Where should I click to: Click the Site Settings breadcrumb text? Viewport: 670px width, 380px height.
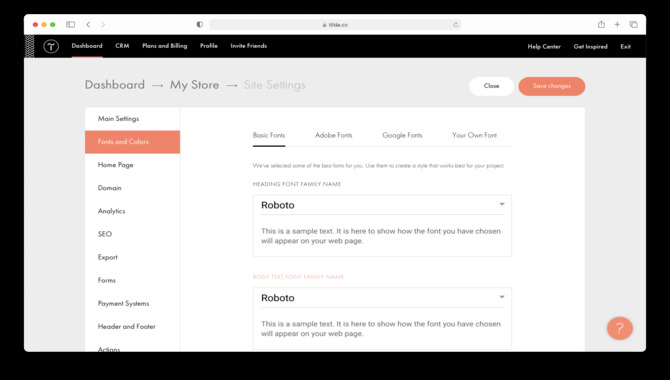274,85
